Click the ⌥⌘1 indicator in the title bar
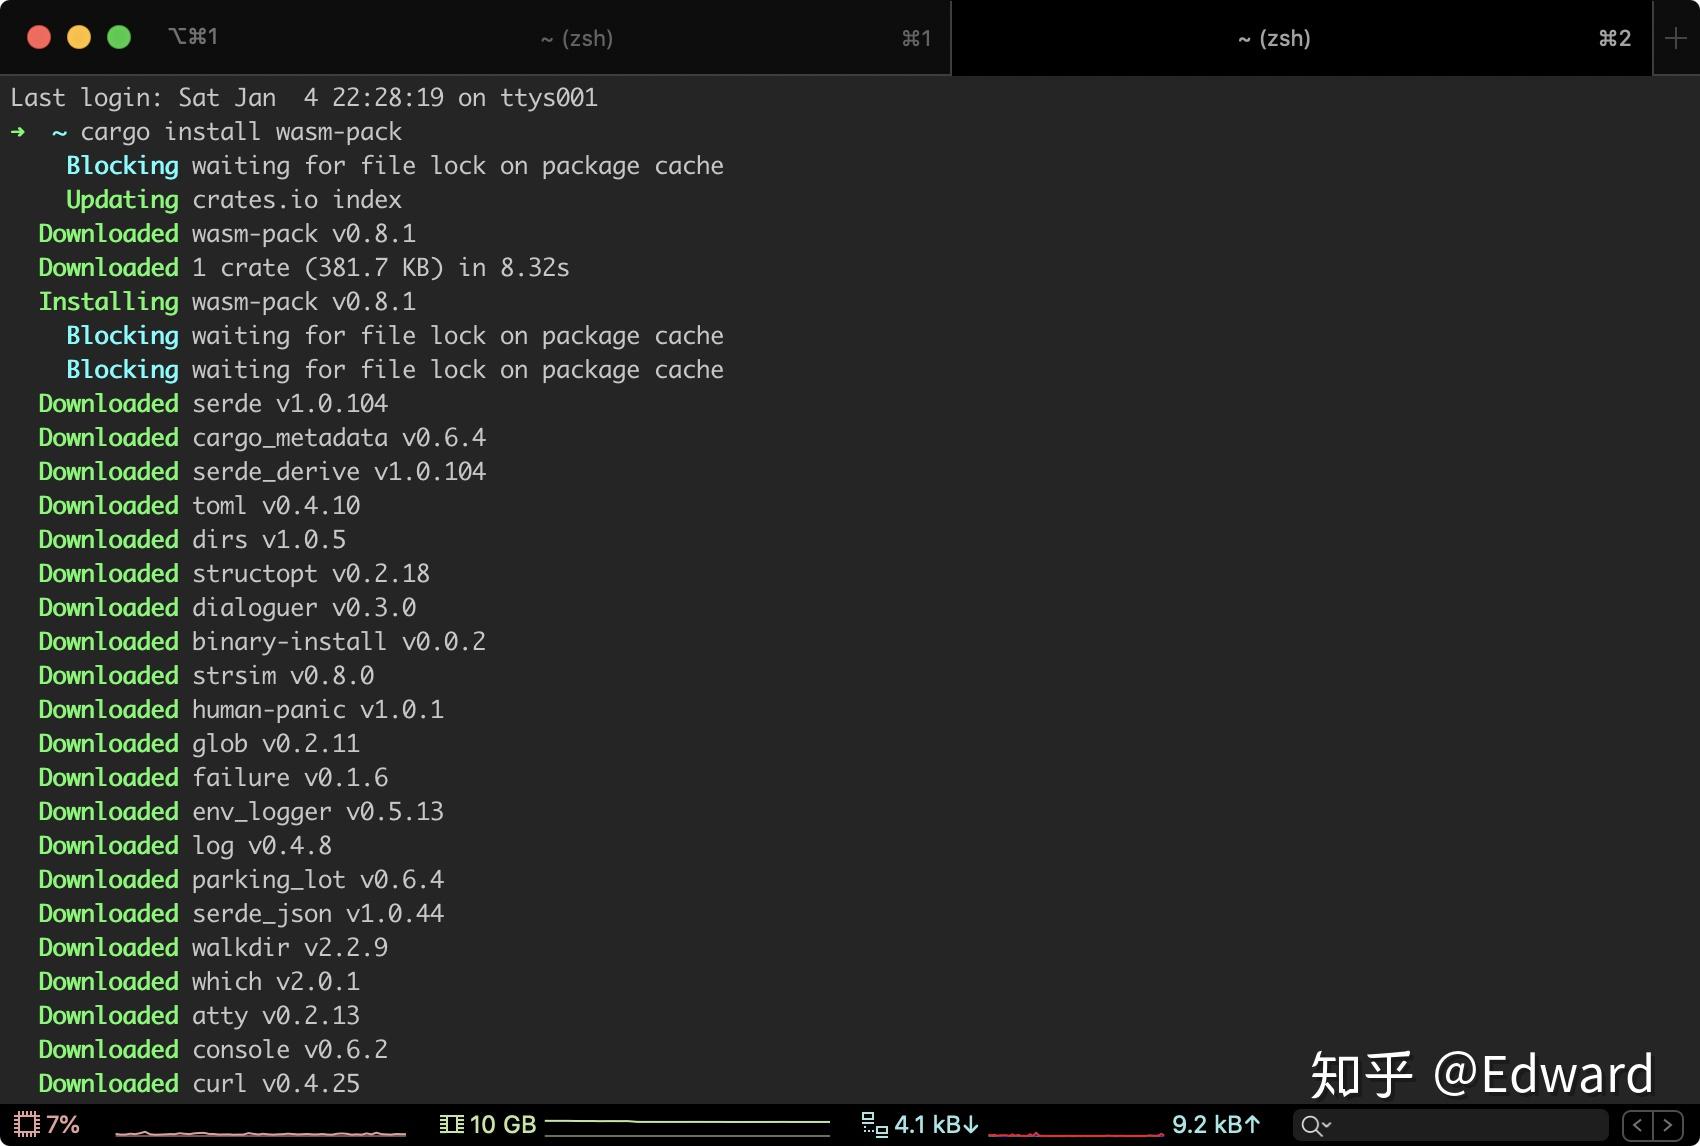1700x1146 pixels. pos(193,36)
